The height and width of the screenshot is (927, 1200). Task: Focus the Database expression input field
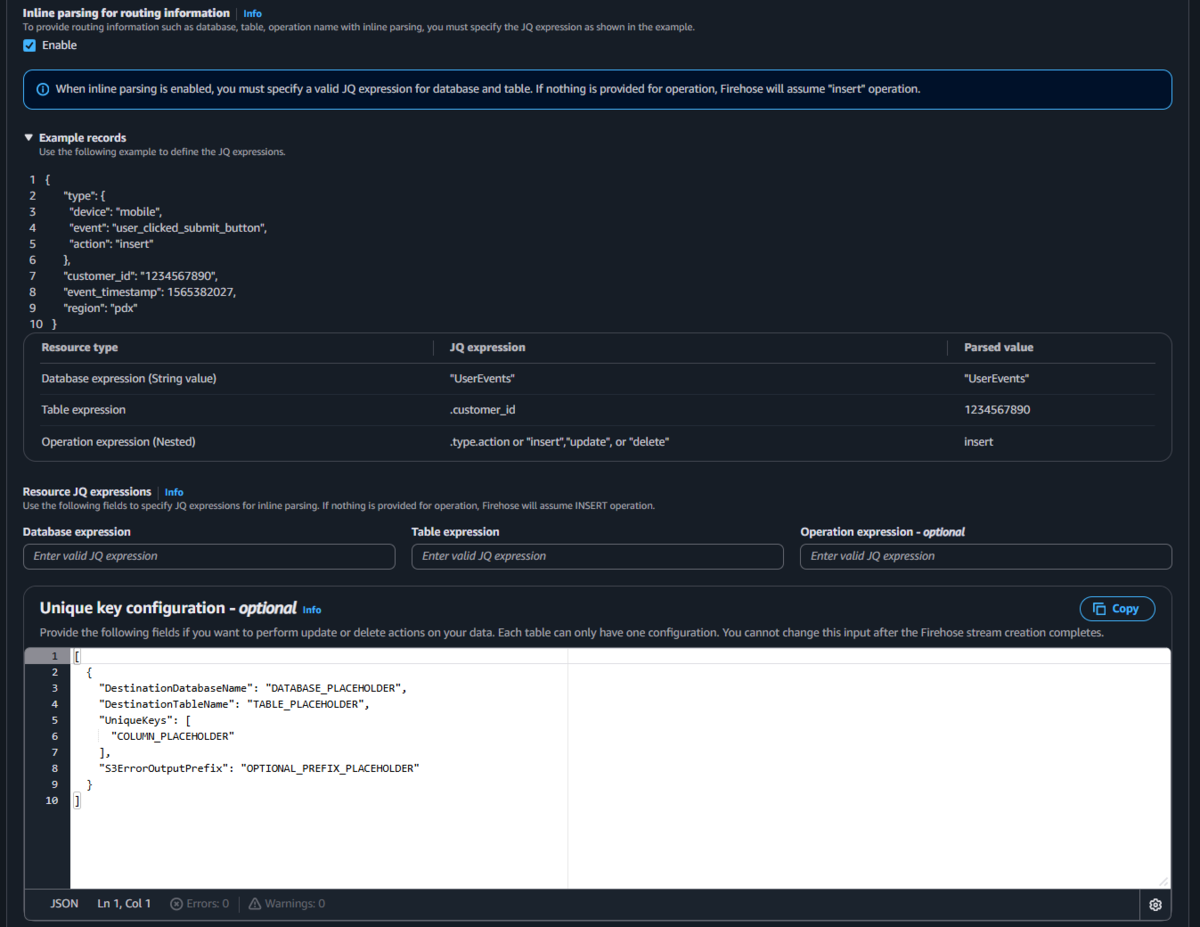pyautogui.click(x=209, y=556)
